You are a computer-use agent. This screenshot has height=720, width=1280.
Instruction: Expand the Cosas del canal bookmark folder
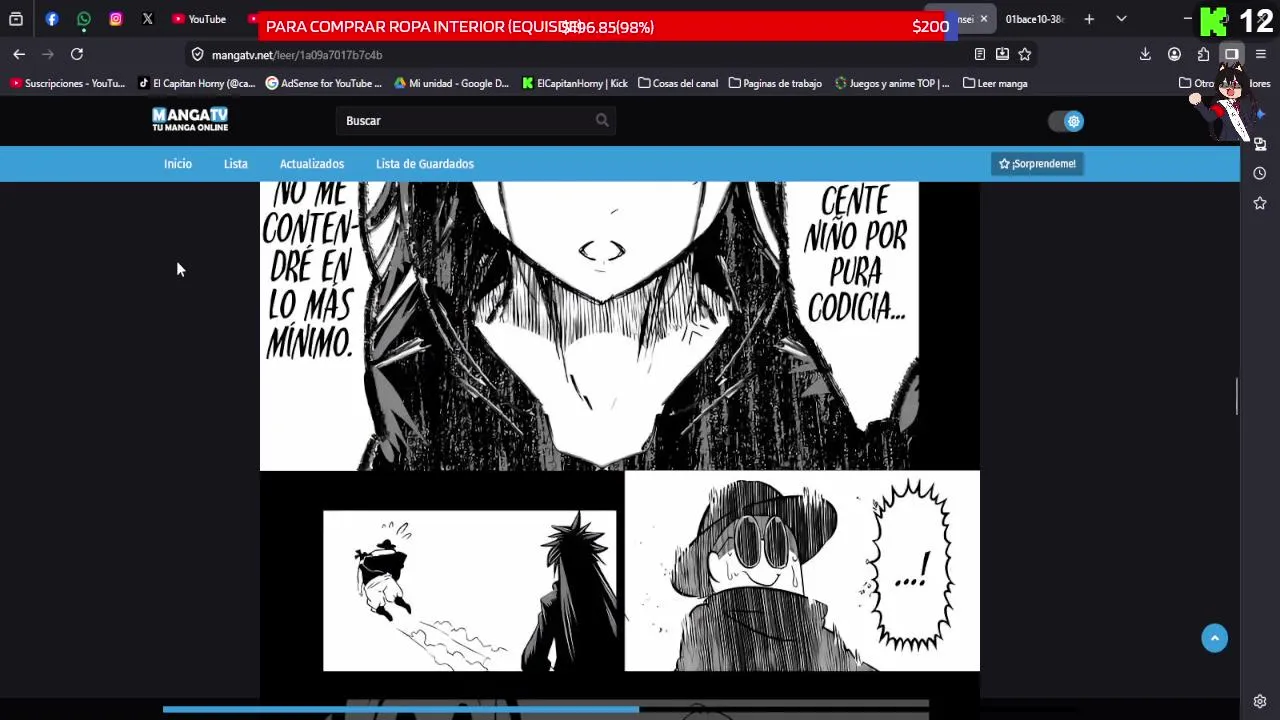pyautogui.click(x=677, y=84)
